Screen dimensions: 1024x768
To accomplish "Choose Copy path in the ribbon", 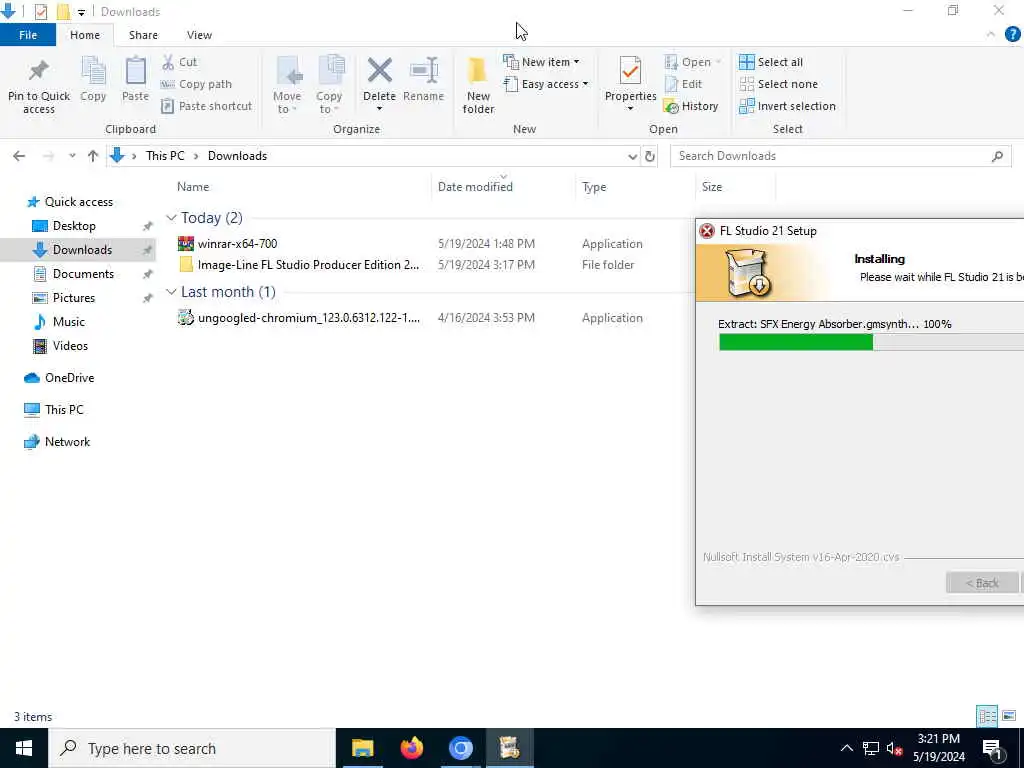I will click(197, 84).
